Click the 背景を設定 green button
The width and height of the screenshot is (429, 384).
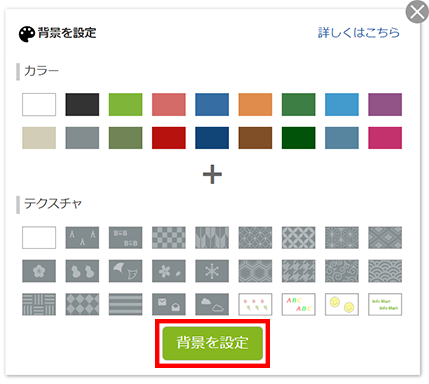click(213, 343)
